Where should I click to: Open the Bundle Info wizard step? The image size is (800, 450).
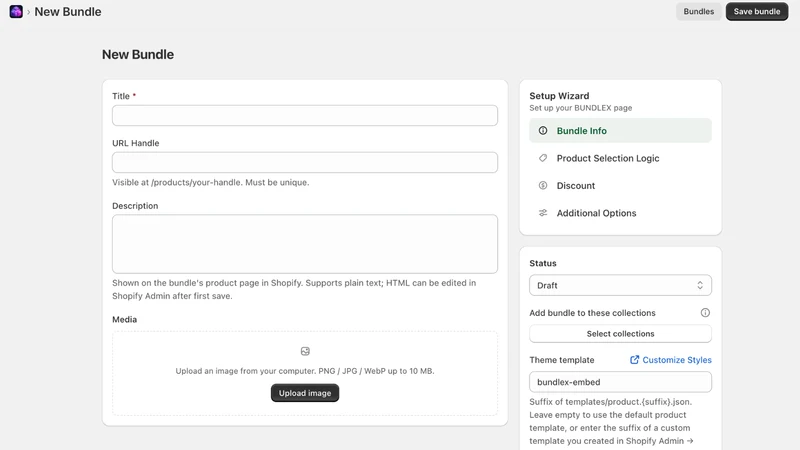620,131
